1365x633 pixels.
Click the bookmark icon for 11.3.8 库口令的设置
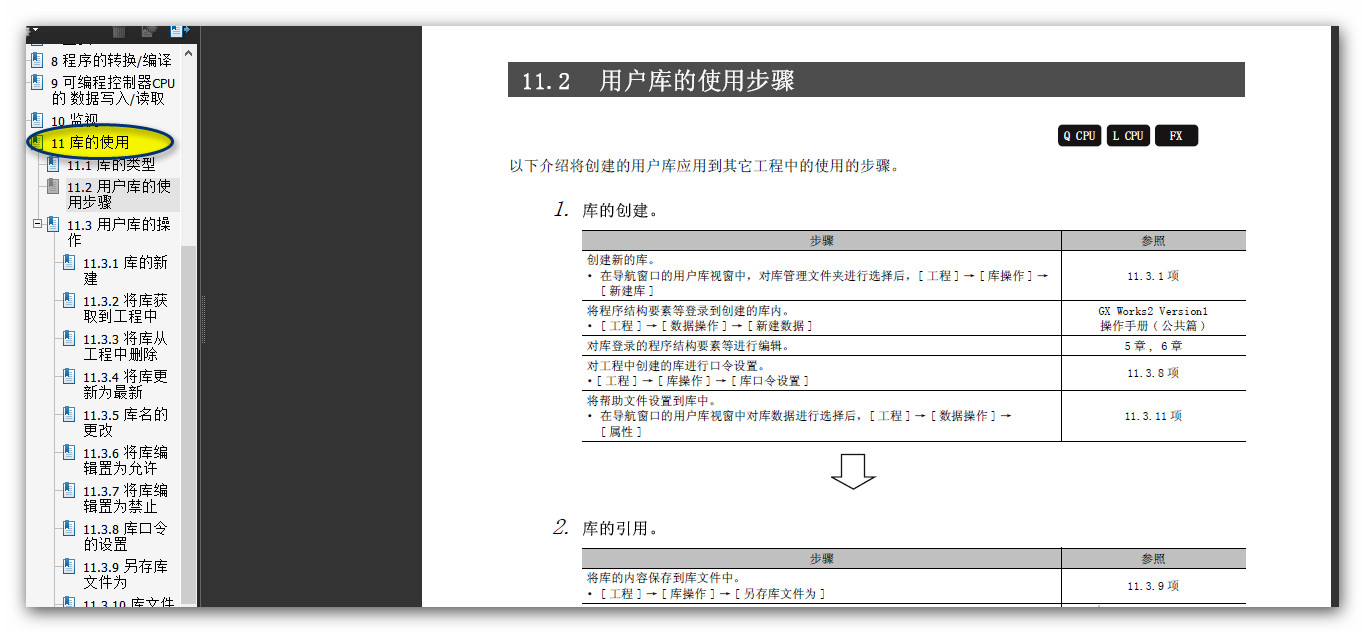pos(69,529)
